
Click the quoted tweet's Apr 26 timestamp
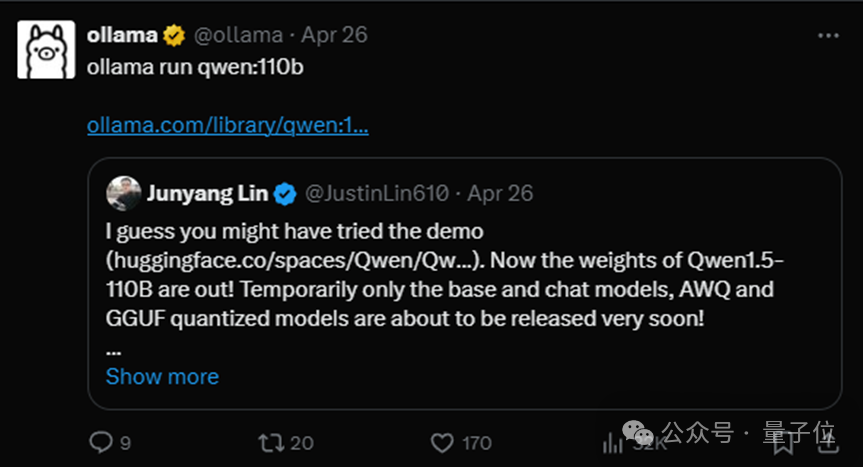point(500,193)
